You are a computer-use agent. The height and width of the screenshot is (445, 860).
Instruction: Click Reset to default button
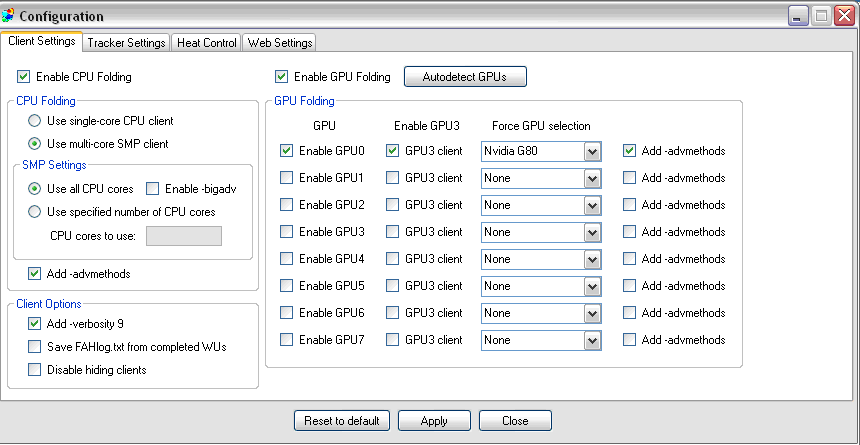342,421
